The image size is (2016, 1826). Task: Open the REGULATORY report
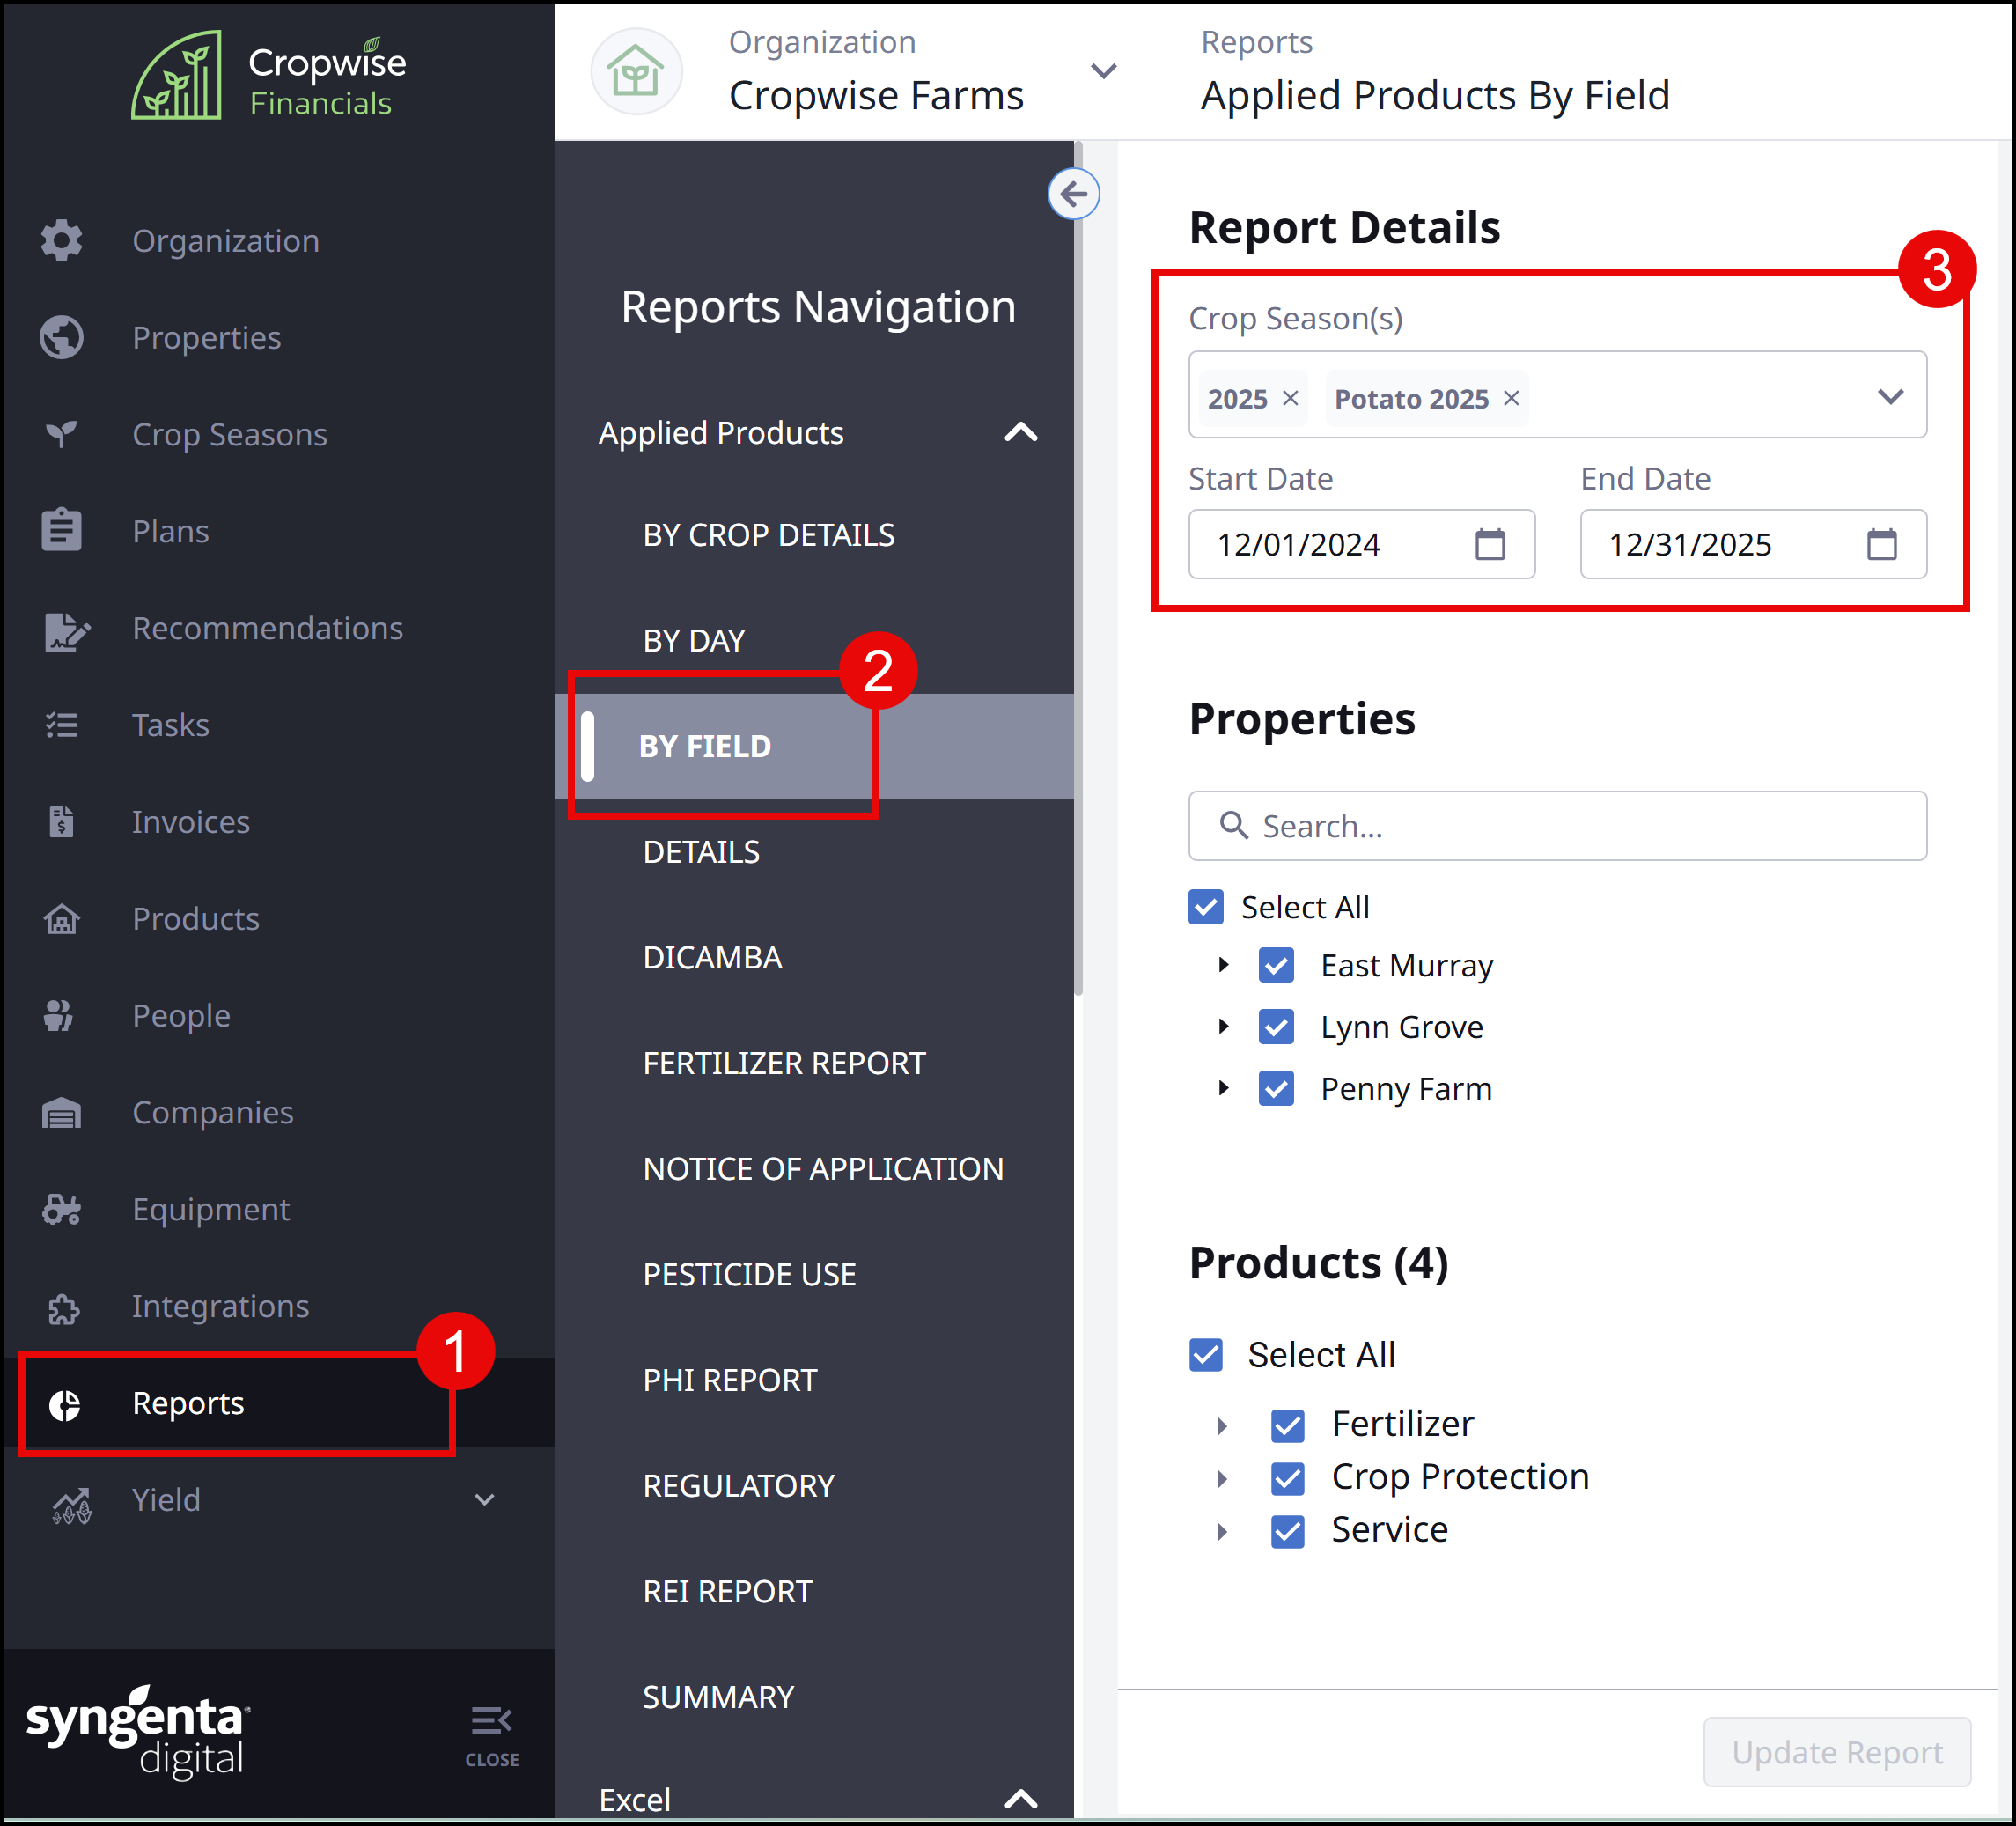pyautogui.click(x=738, y=1486)
